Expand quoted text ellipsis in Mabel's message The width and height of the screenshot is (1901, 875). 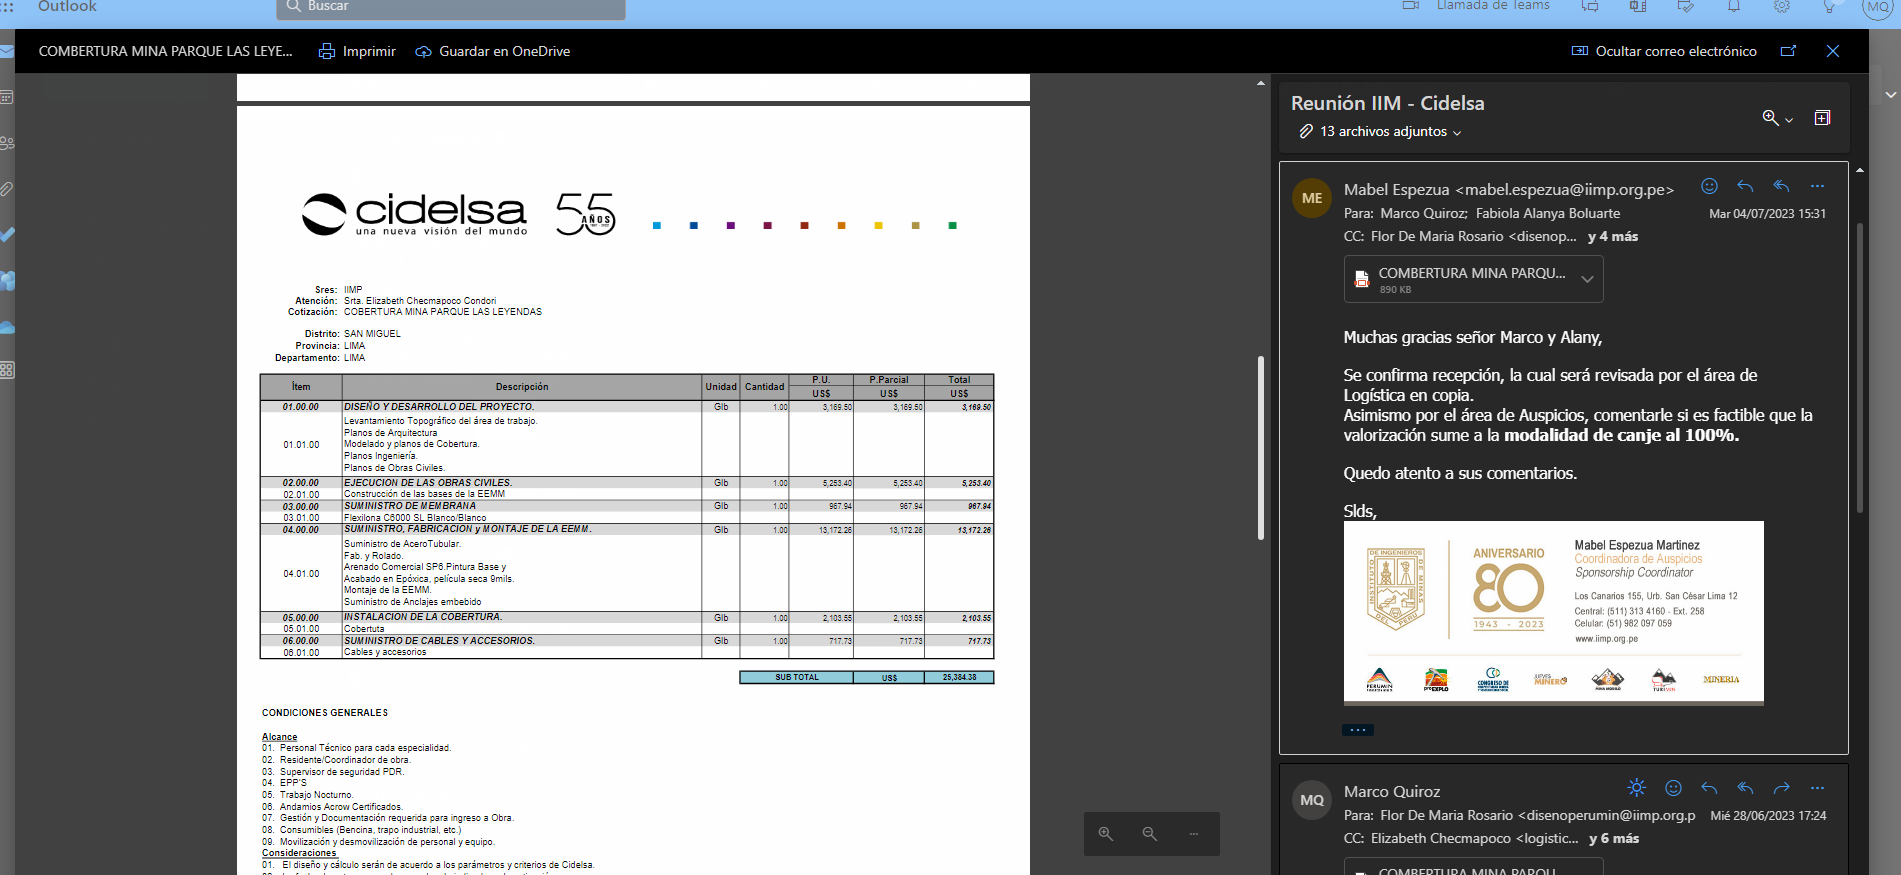click(x=1358, y=730)
